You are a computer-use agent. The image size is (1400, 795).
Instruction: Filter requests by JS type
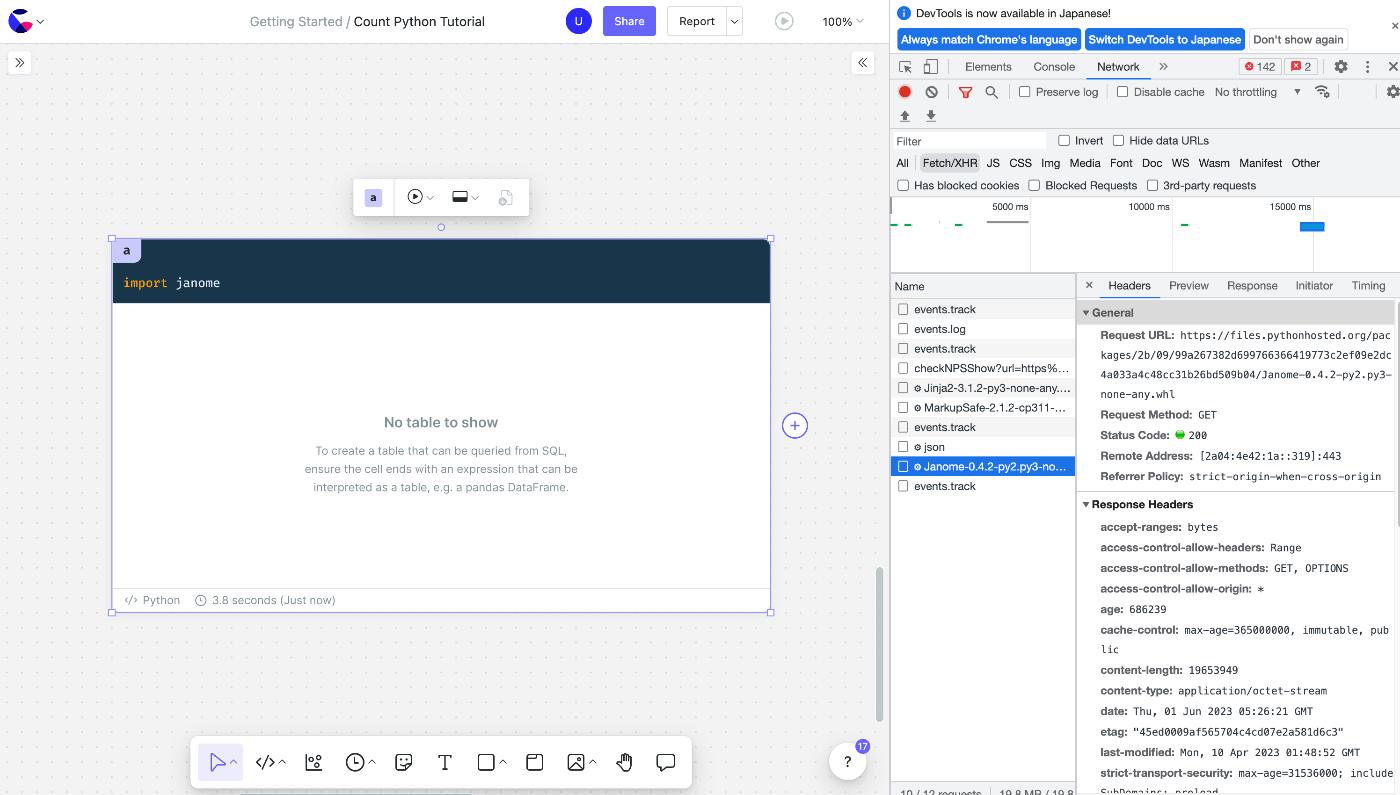click(x=993, y=163)
